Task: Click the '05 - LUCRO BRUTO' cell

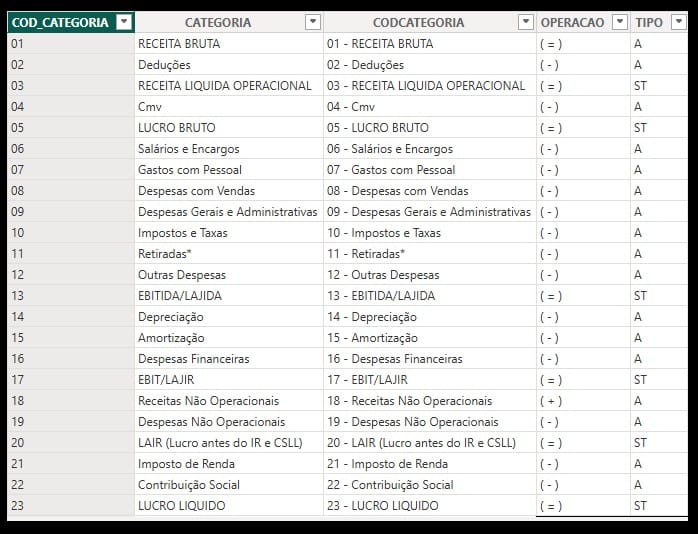Action: [x=377, y=128]
